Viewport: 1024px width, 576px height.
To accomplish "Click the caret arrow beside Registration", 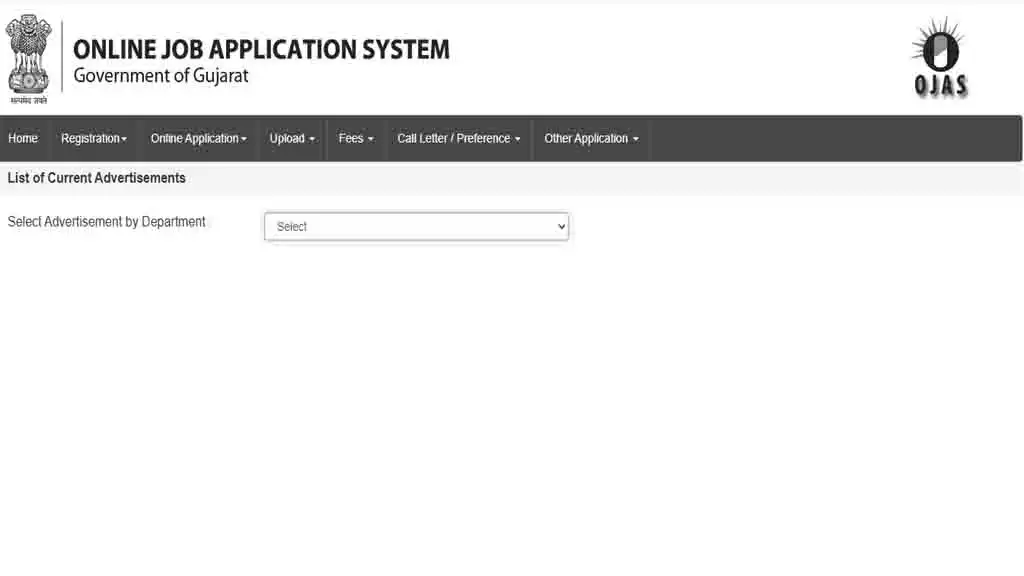I will pyautogui.click(x=124, y=140).
